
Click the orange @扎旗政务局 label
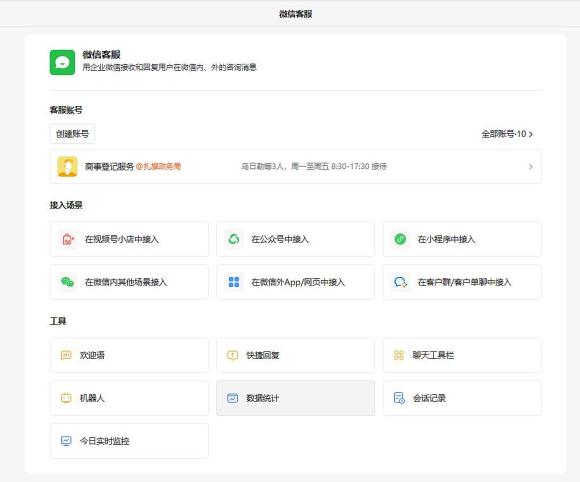[158, 166]
